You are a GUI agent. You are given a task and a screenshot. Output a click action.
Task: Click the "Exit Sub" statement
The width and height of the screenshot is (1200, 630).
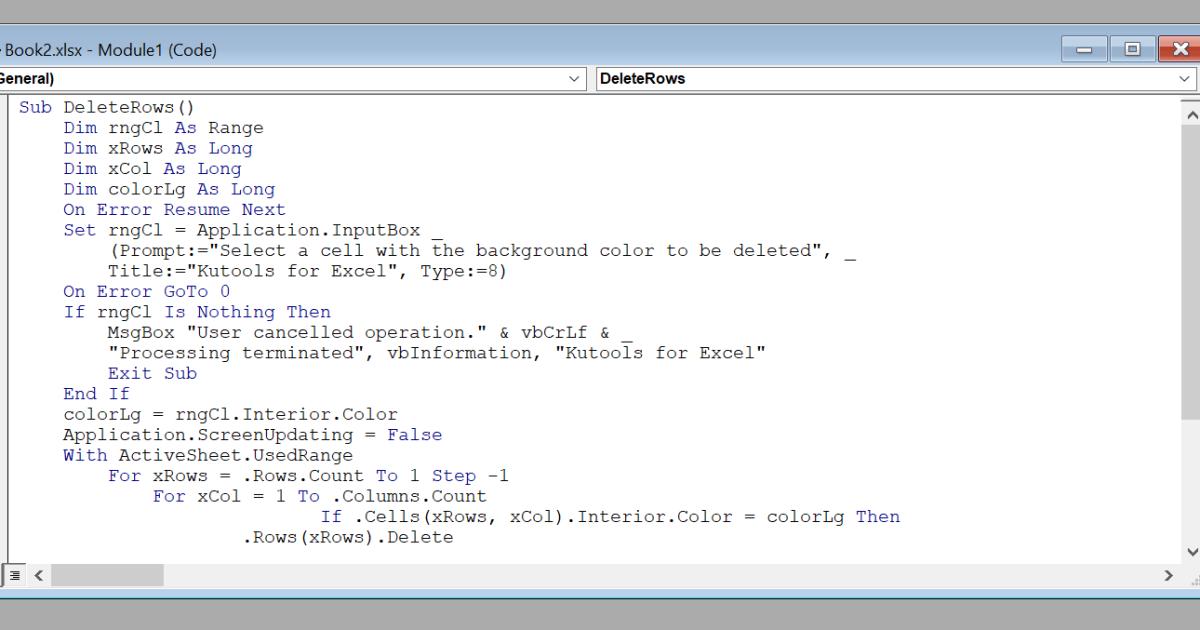coord(152,373)
